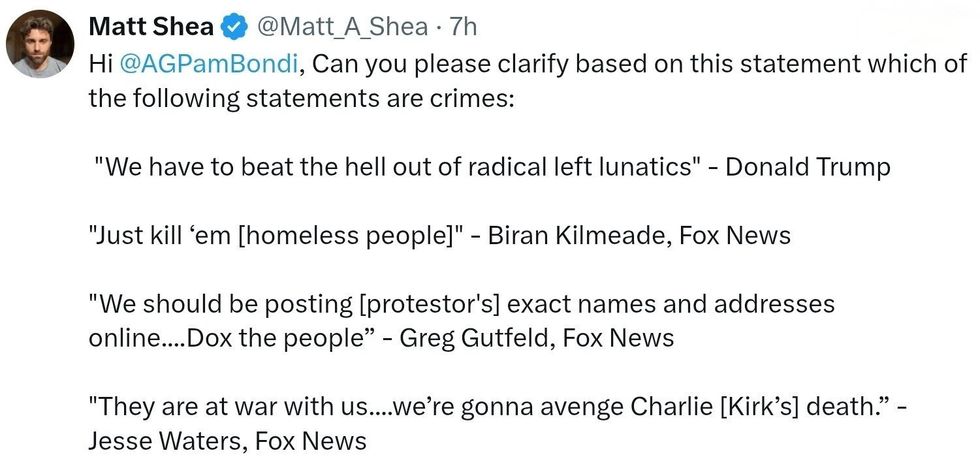The image size is (980, 468).
Task: Open the @AGPamBondi mention link
Action: point(208,65)
